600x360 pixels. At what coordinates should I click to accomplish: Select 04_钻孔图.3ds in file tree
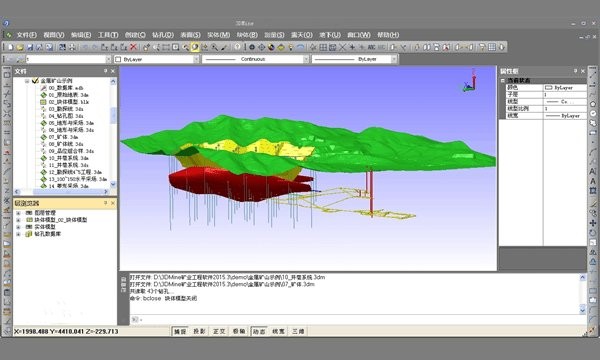pyautogui.click(x=66, y=116)
